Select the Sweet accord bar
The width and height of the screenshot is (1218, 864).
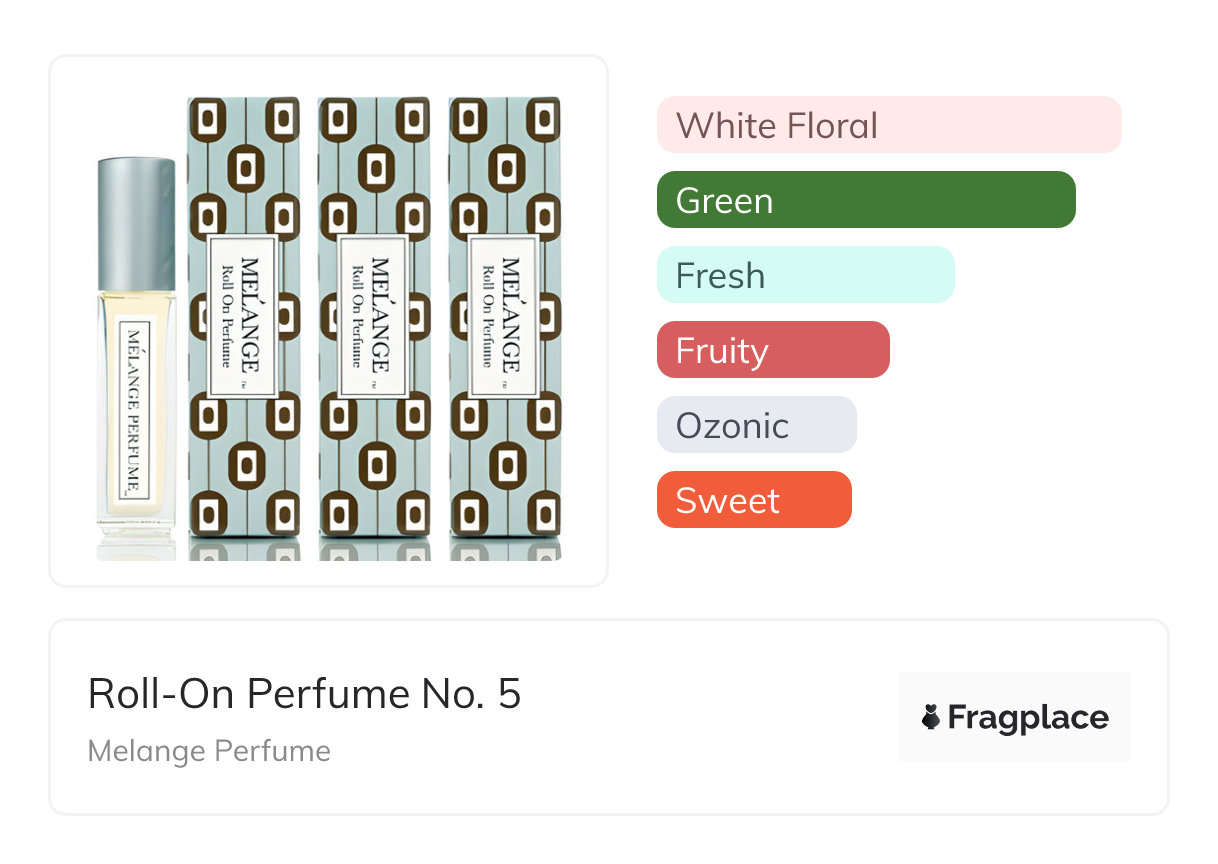pos(753,500)
